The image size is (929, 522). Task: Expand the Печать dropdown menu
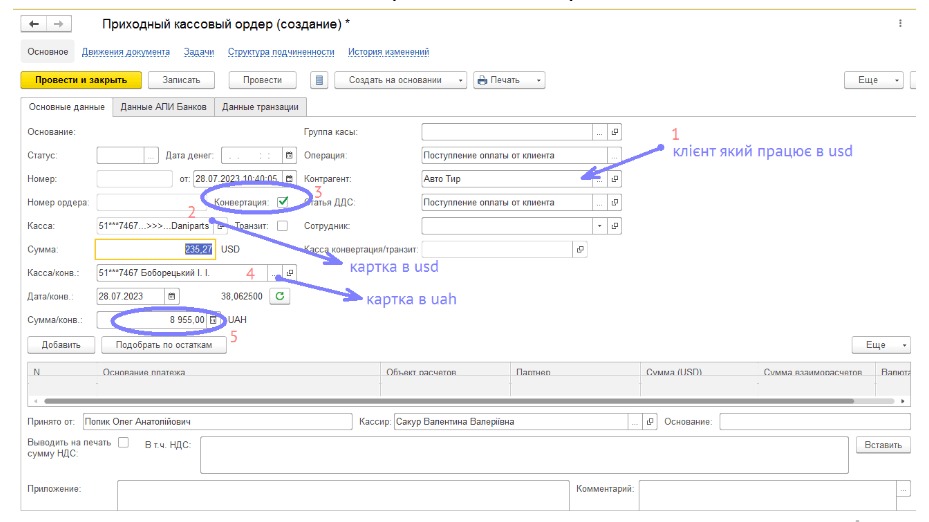click(539, 80)
